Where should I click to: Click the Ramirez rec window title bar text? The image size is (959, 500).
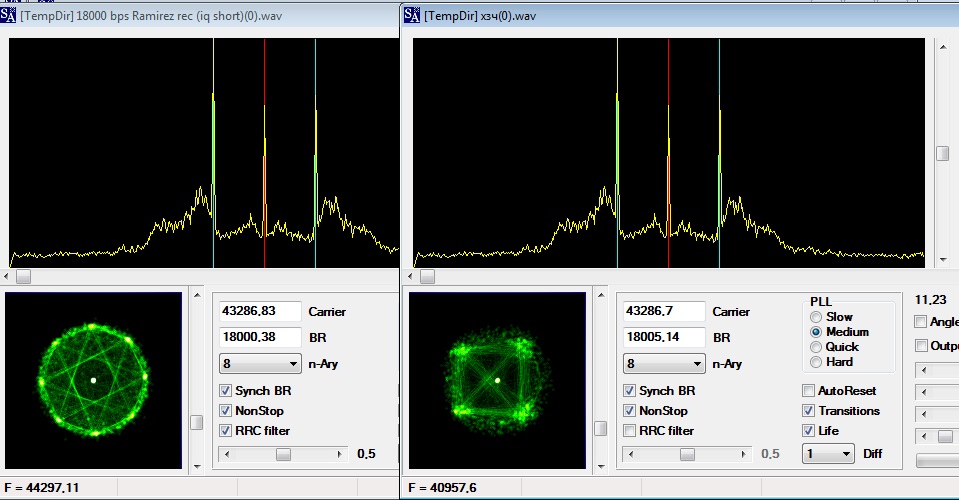pyautogui.click(x=151, y=16)
